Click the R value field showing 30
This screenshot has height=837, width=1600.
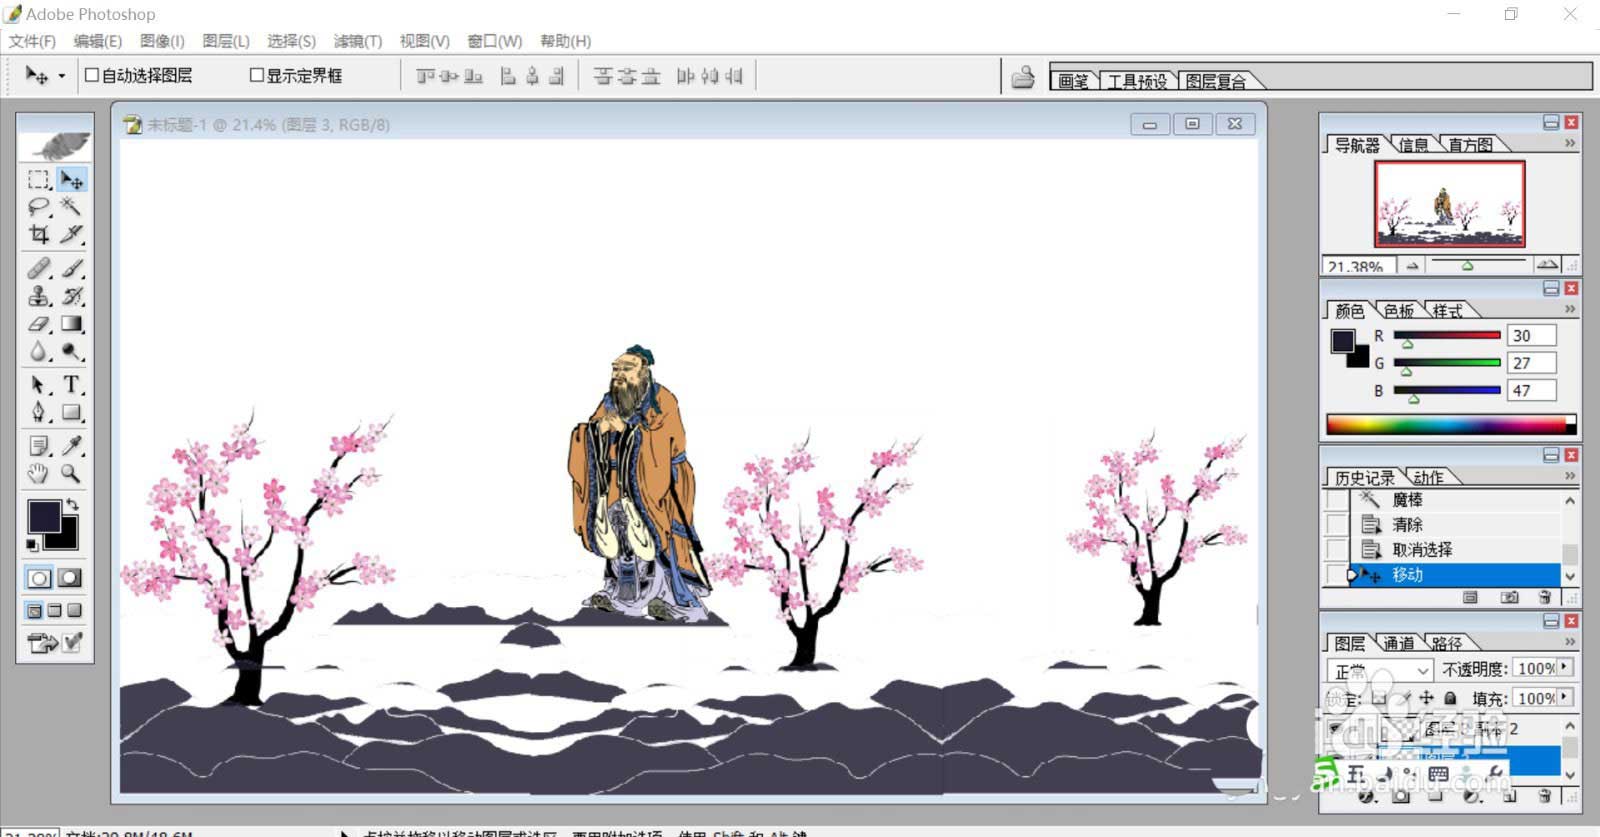click(1531, 336)
